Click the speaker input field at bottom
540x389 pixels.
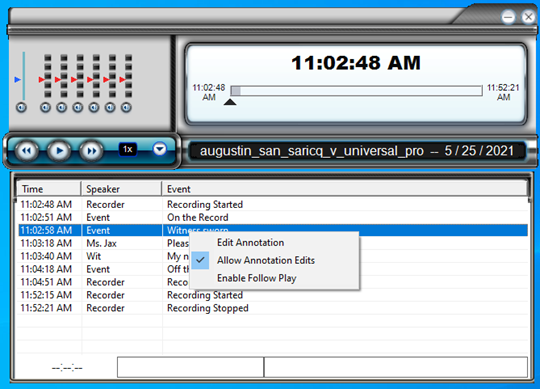[190, 367]
